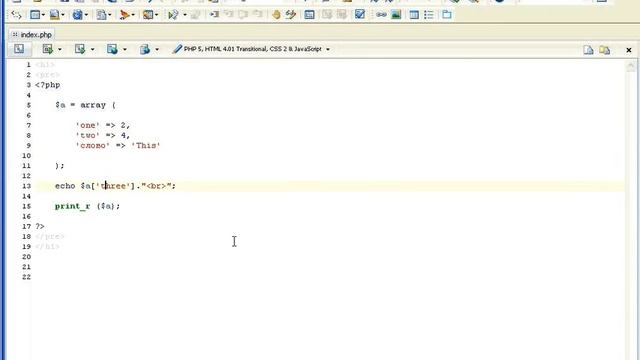640x360 pixels.
Task: Click the orange arrow toolbar icon
Action: [x=124, y=15]
